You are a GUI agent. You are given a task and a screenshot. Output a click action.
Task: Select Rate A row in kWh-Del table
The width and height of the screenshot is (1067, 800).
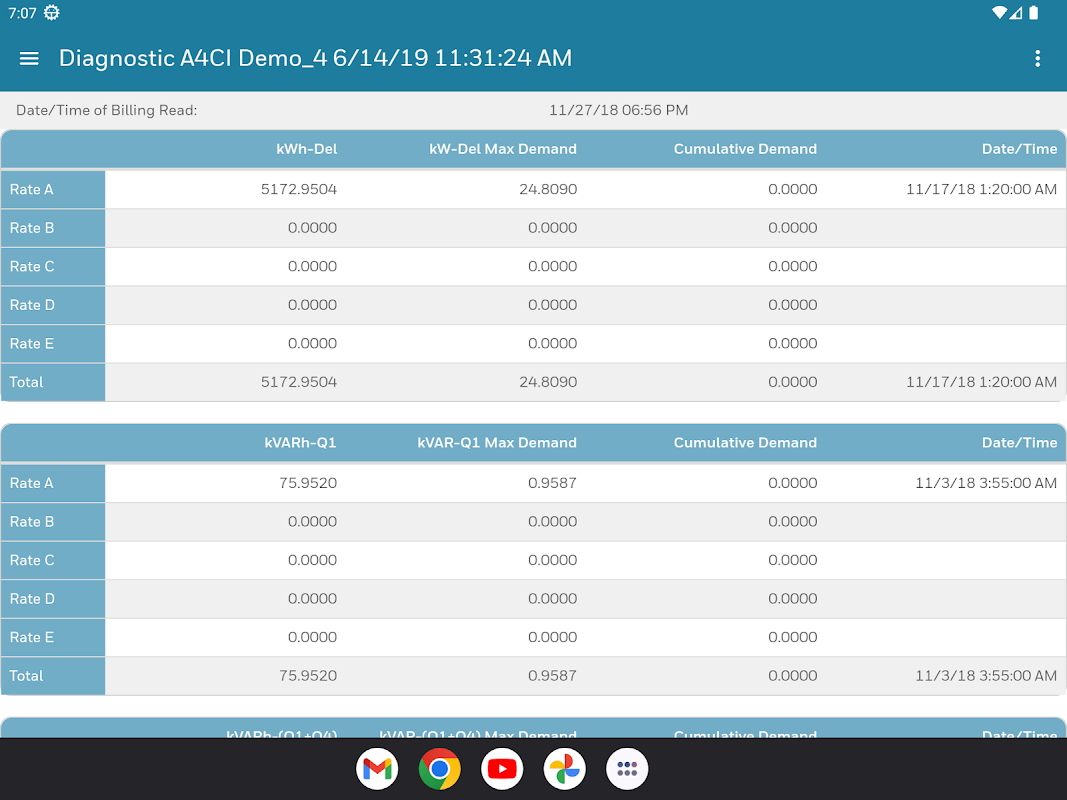tap(534, 190)
